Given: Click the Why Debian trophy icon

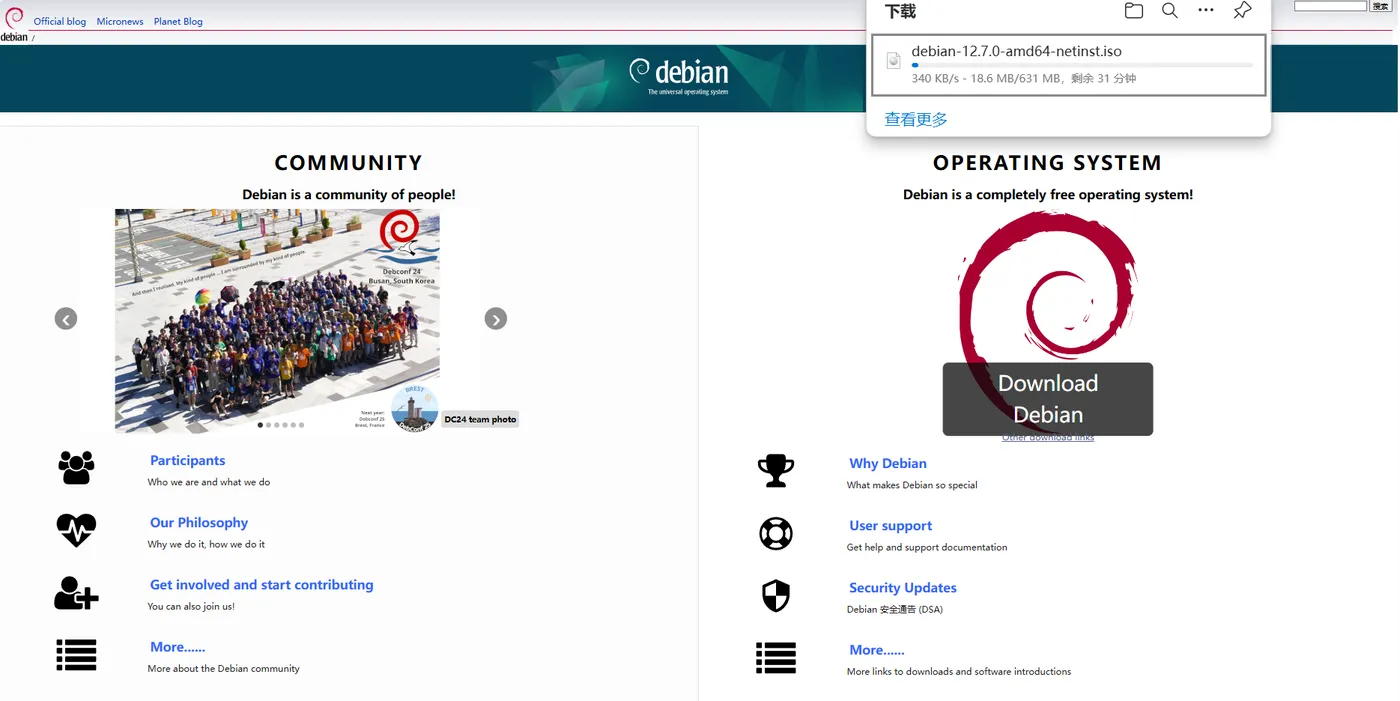Looking at the screenshot, I should point(776,470).
